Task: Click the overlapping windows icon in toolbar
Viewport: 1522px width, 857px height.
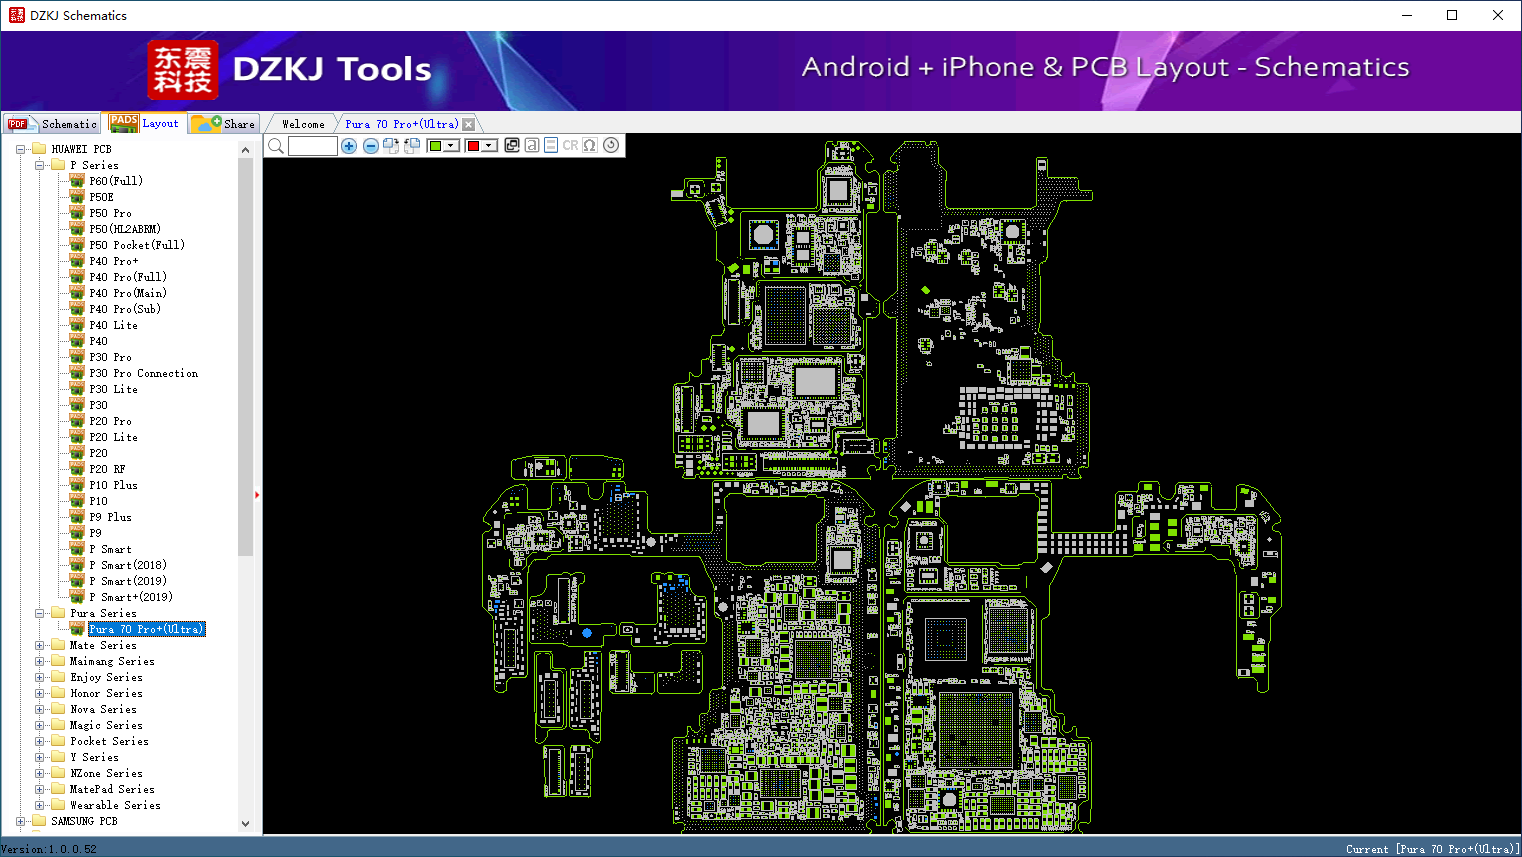Action: [512, 145]
